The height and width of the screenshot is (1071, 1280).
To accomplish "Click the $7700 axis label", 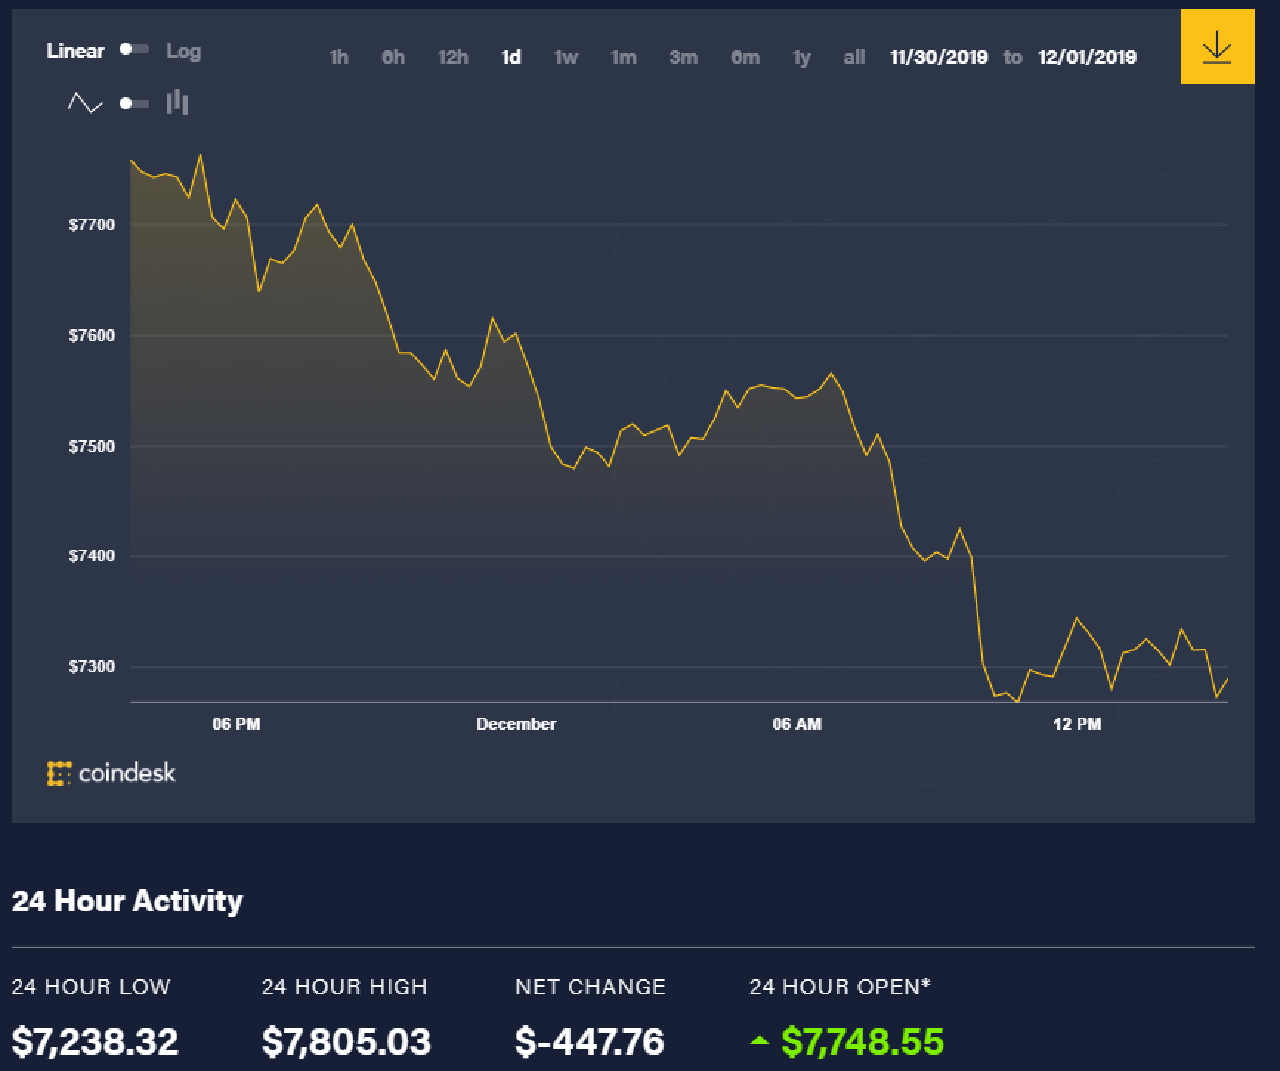I will [92, 225].
